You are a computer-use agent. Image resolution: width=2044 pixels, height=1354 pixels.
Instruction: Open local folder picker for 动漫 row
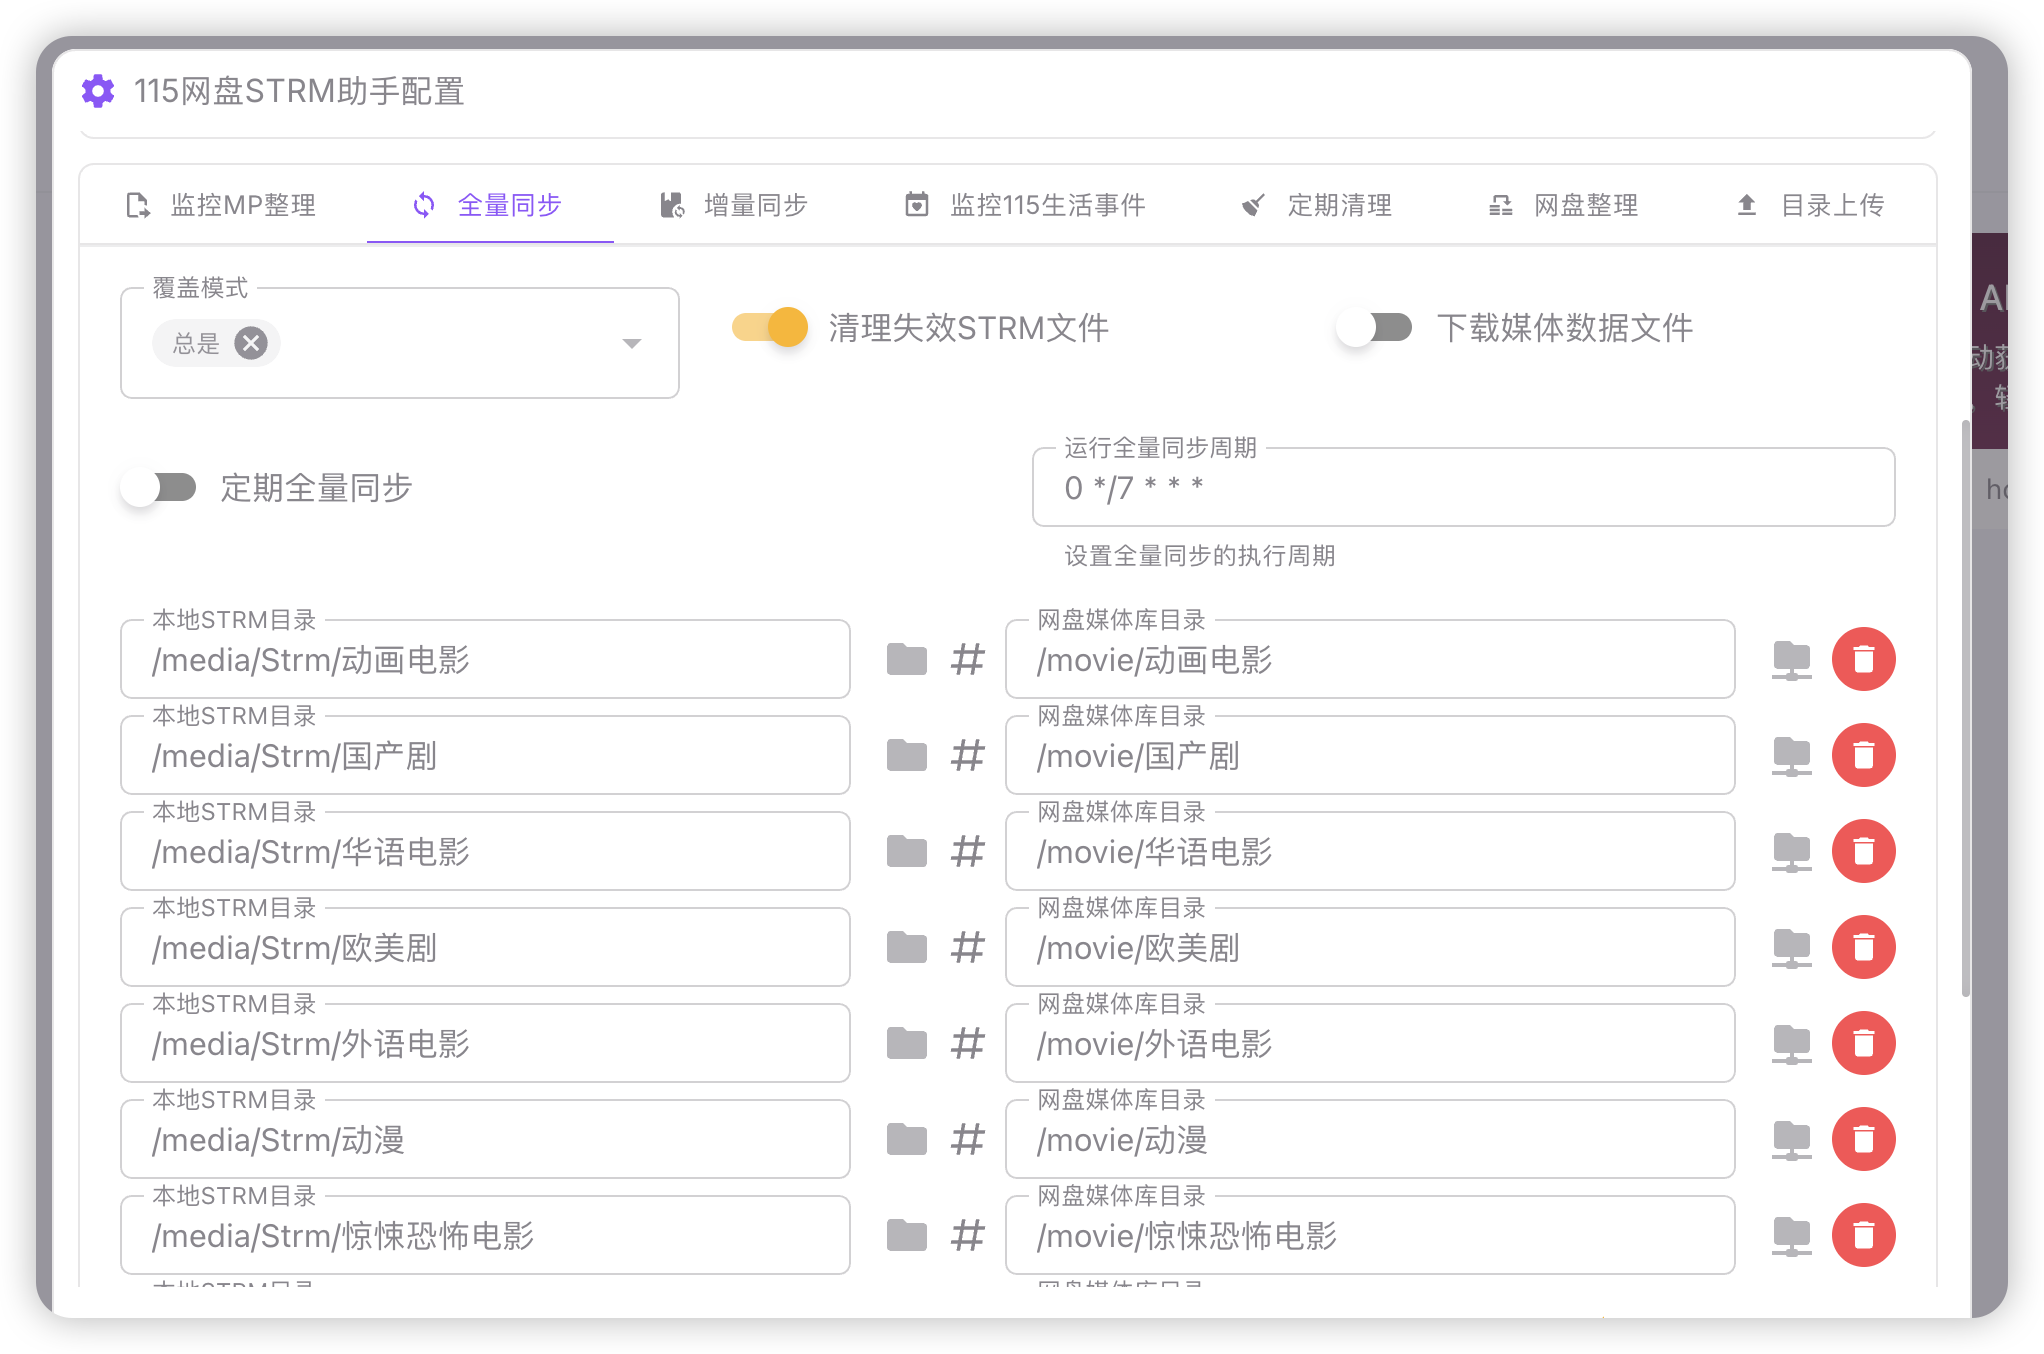click(906, 1139)
